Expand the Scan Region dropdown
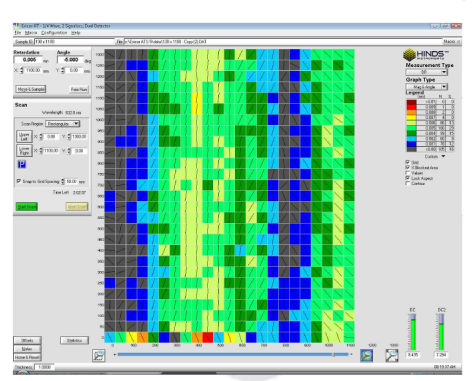The image size is (474, 381). [63, 124]
